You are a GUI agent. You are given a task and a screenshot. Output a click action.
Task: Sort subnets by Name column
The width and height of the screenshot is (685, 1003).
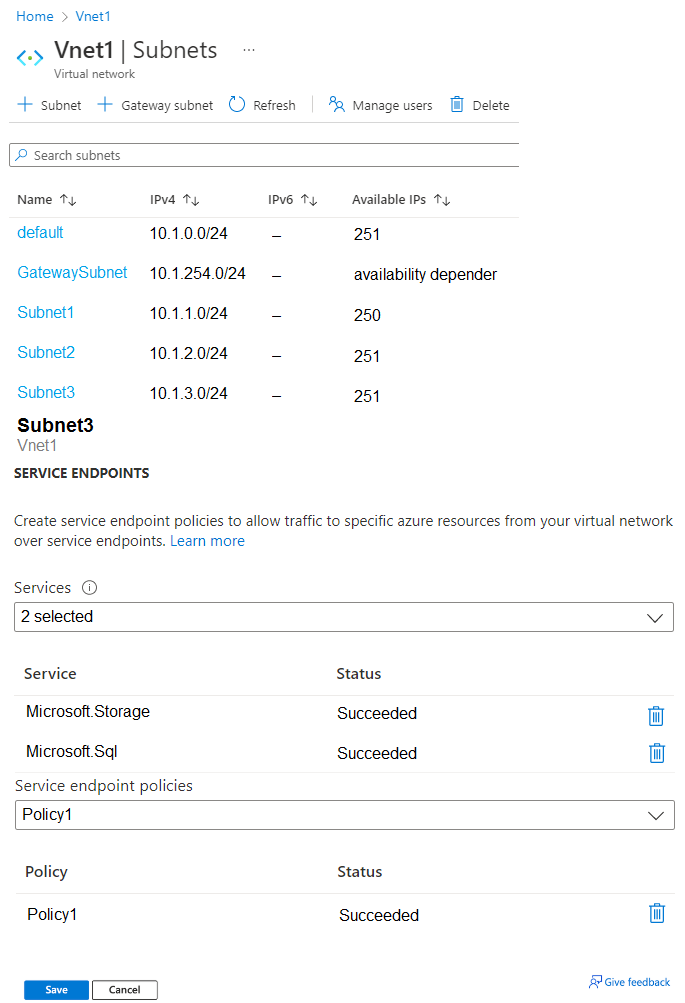(x=68, y=200)
